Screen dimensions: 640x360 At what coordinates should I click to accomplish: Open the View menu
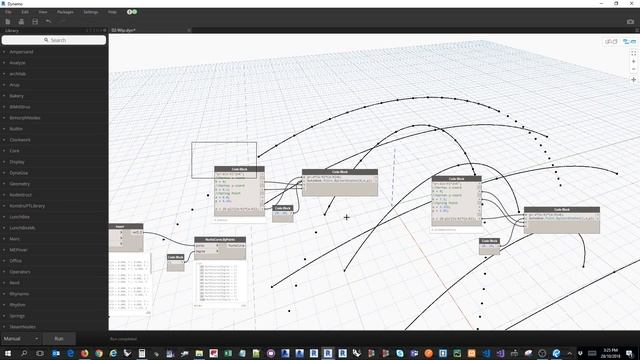43,12
